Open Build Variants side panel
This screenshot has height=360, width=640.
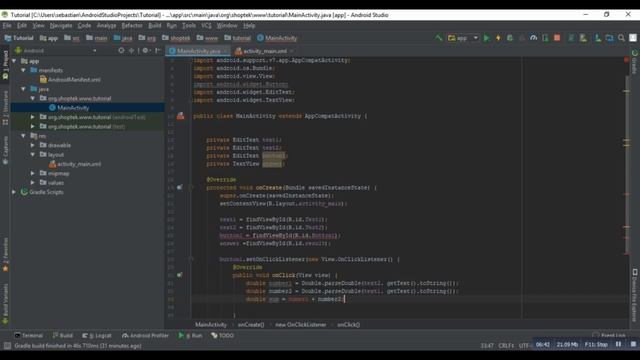[x=5, y=304]
